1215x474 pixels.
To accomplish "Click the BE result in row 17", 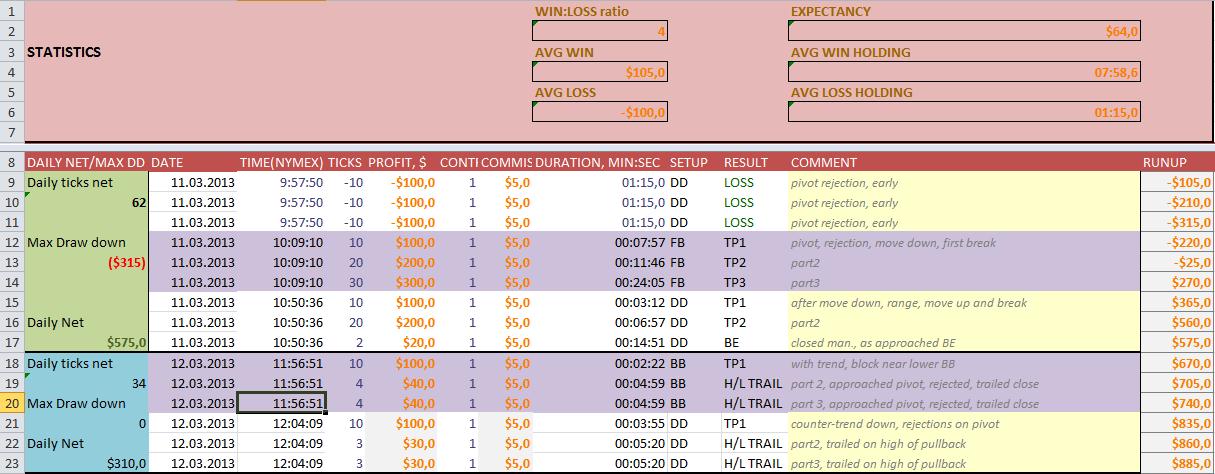I will click(x=755, y=343).
